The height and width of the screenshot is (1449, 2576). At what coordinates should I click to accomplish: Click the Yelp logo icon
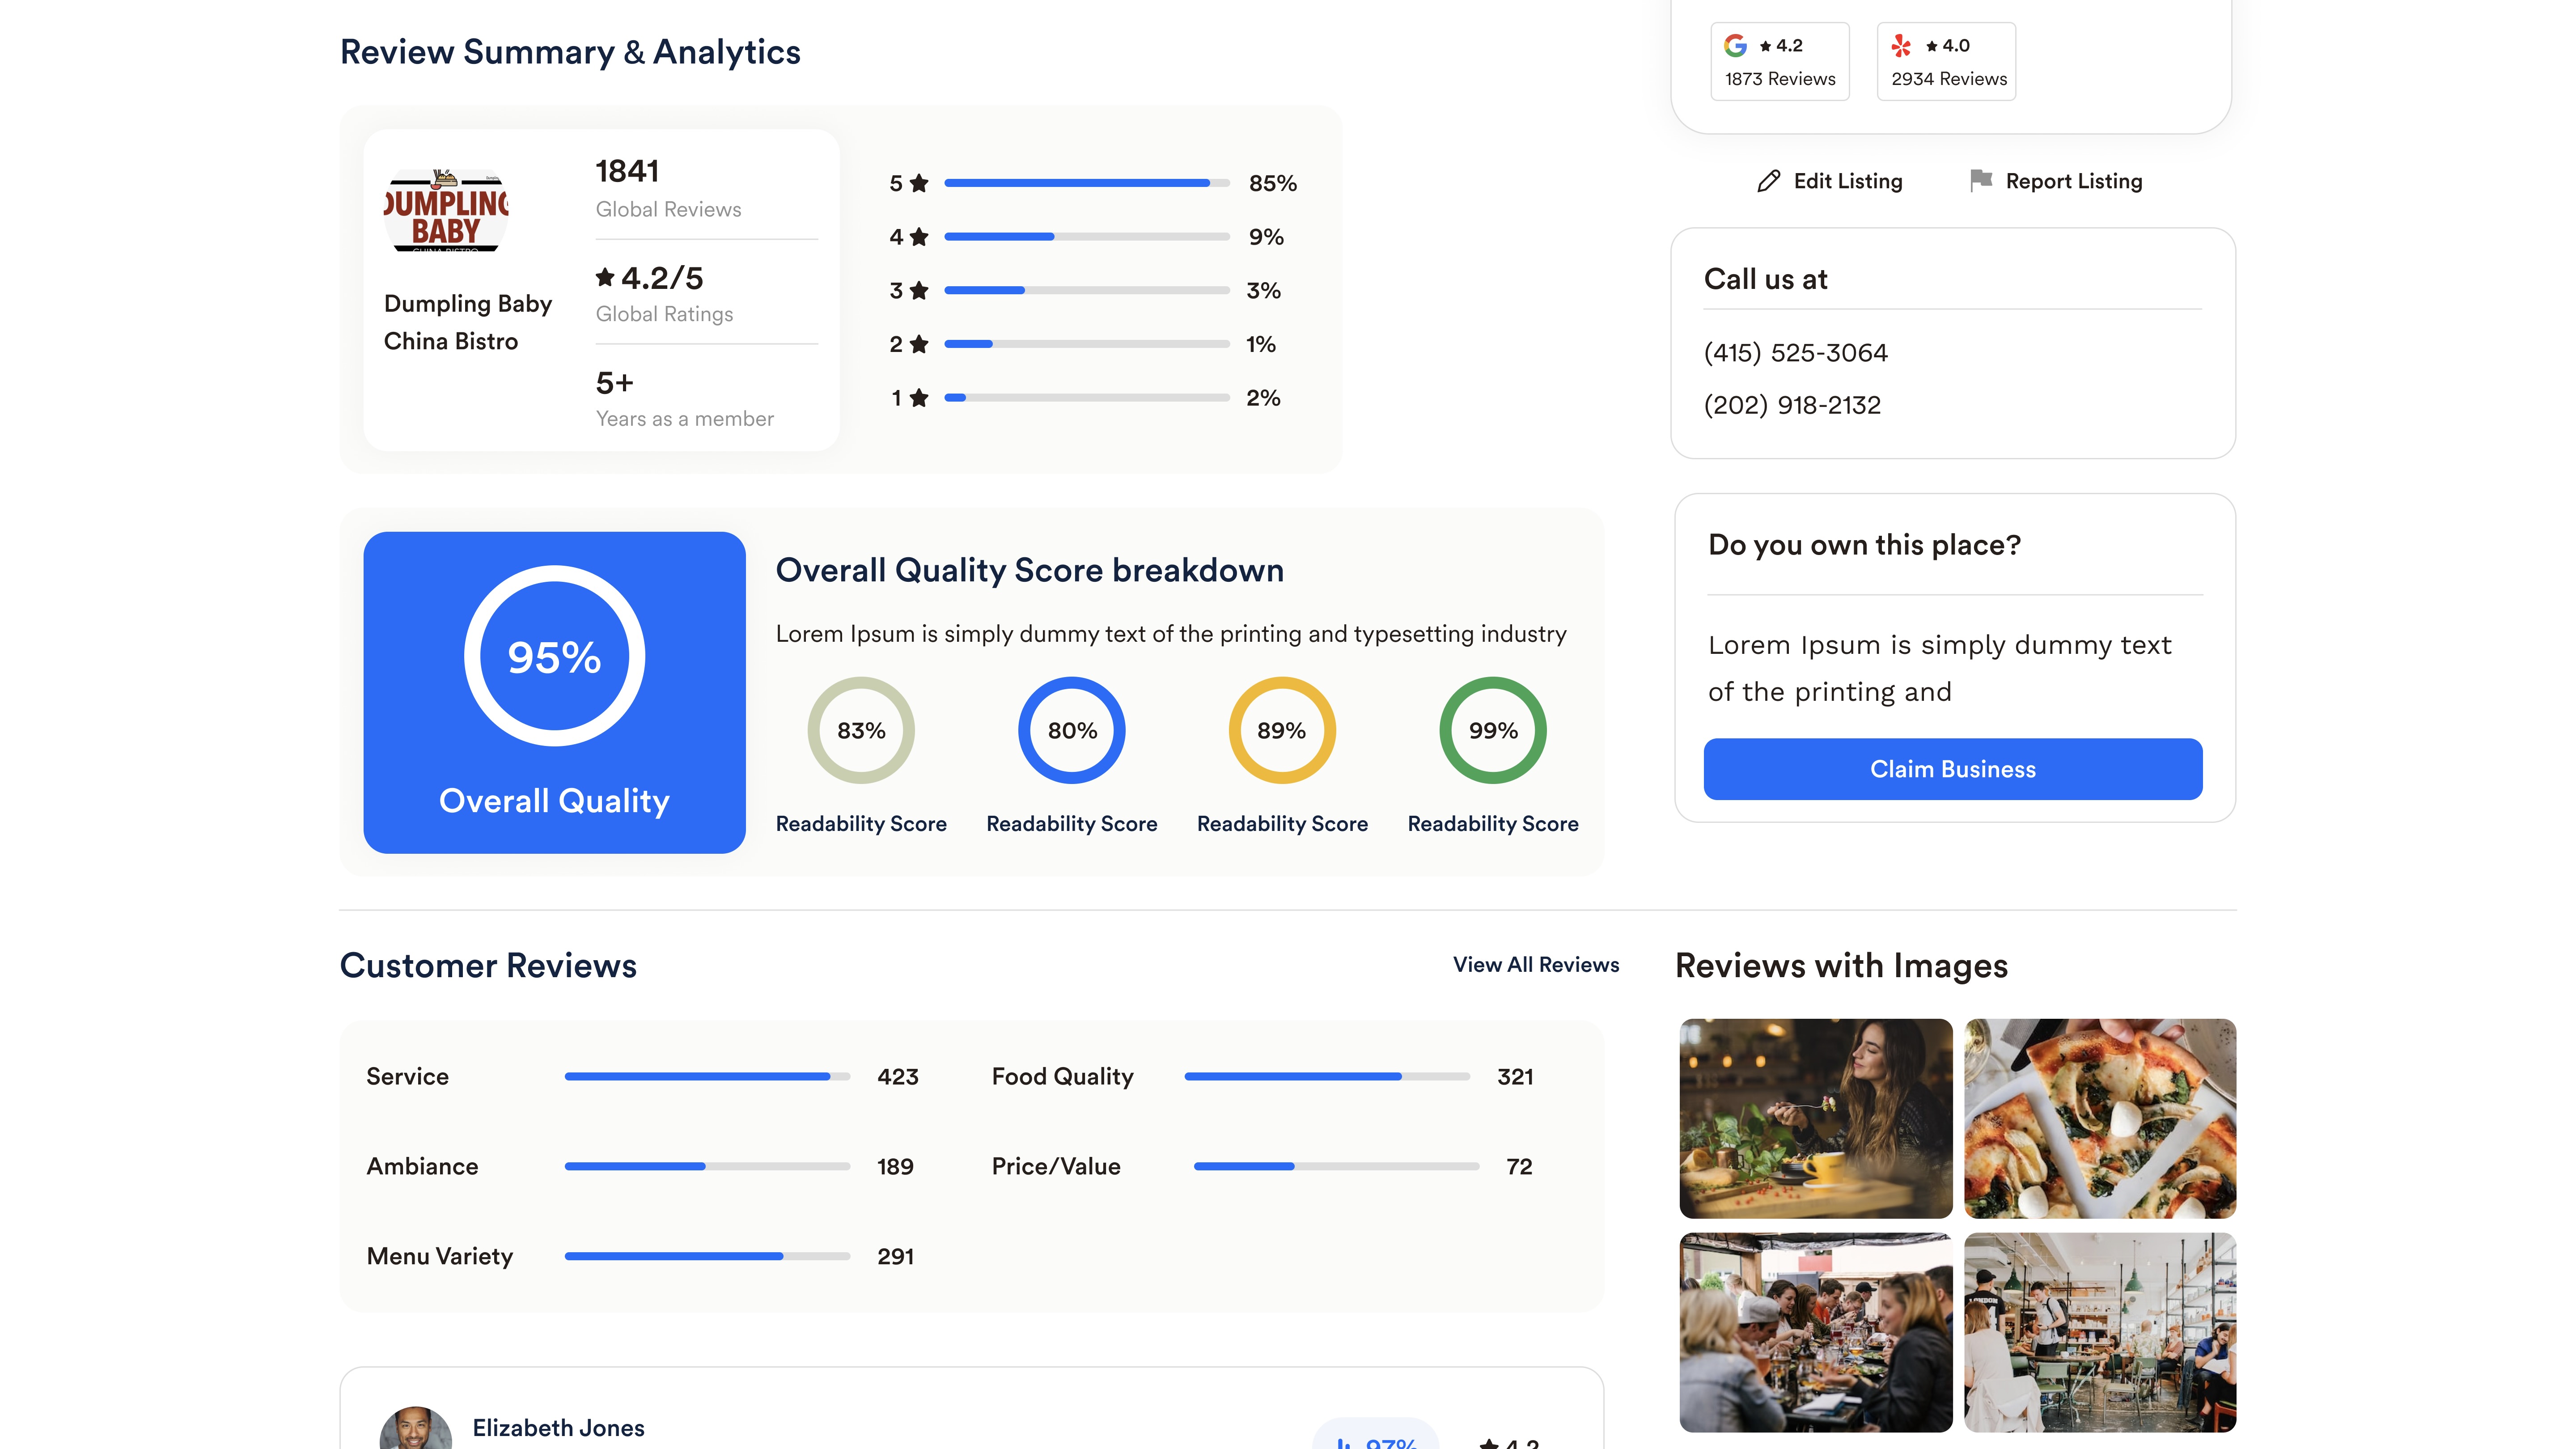(1901, 45)
